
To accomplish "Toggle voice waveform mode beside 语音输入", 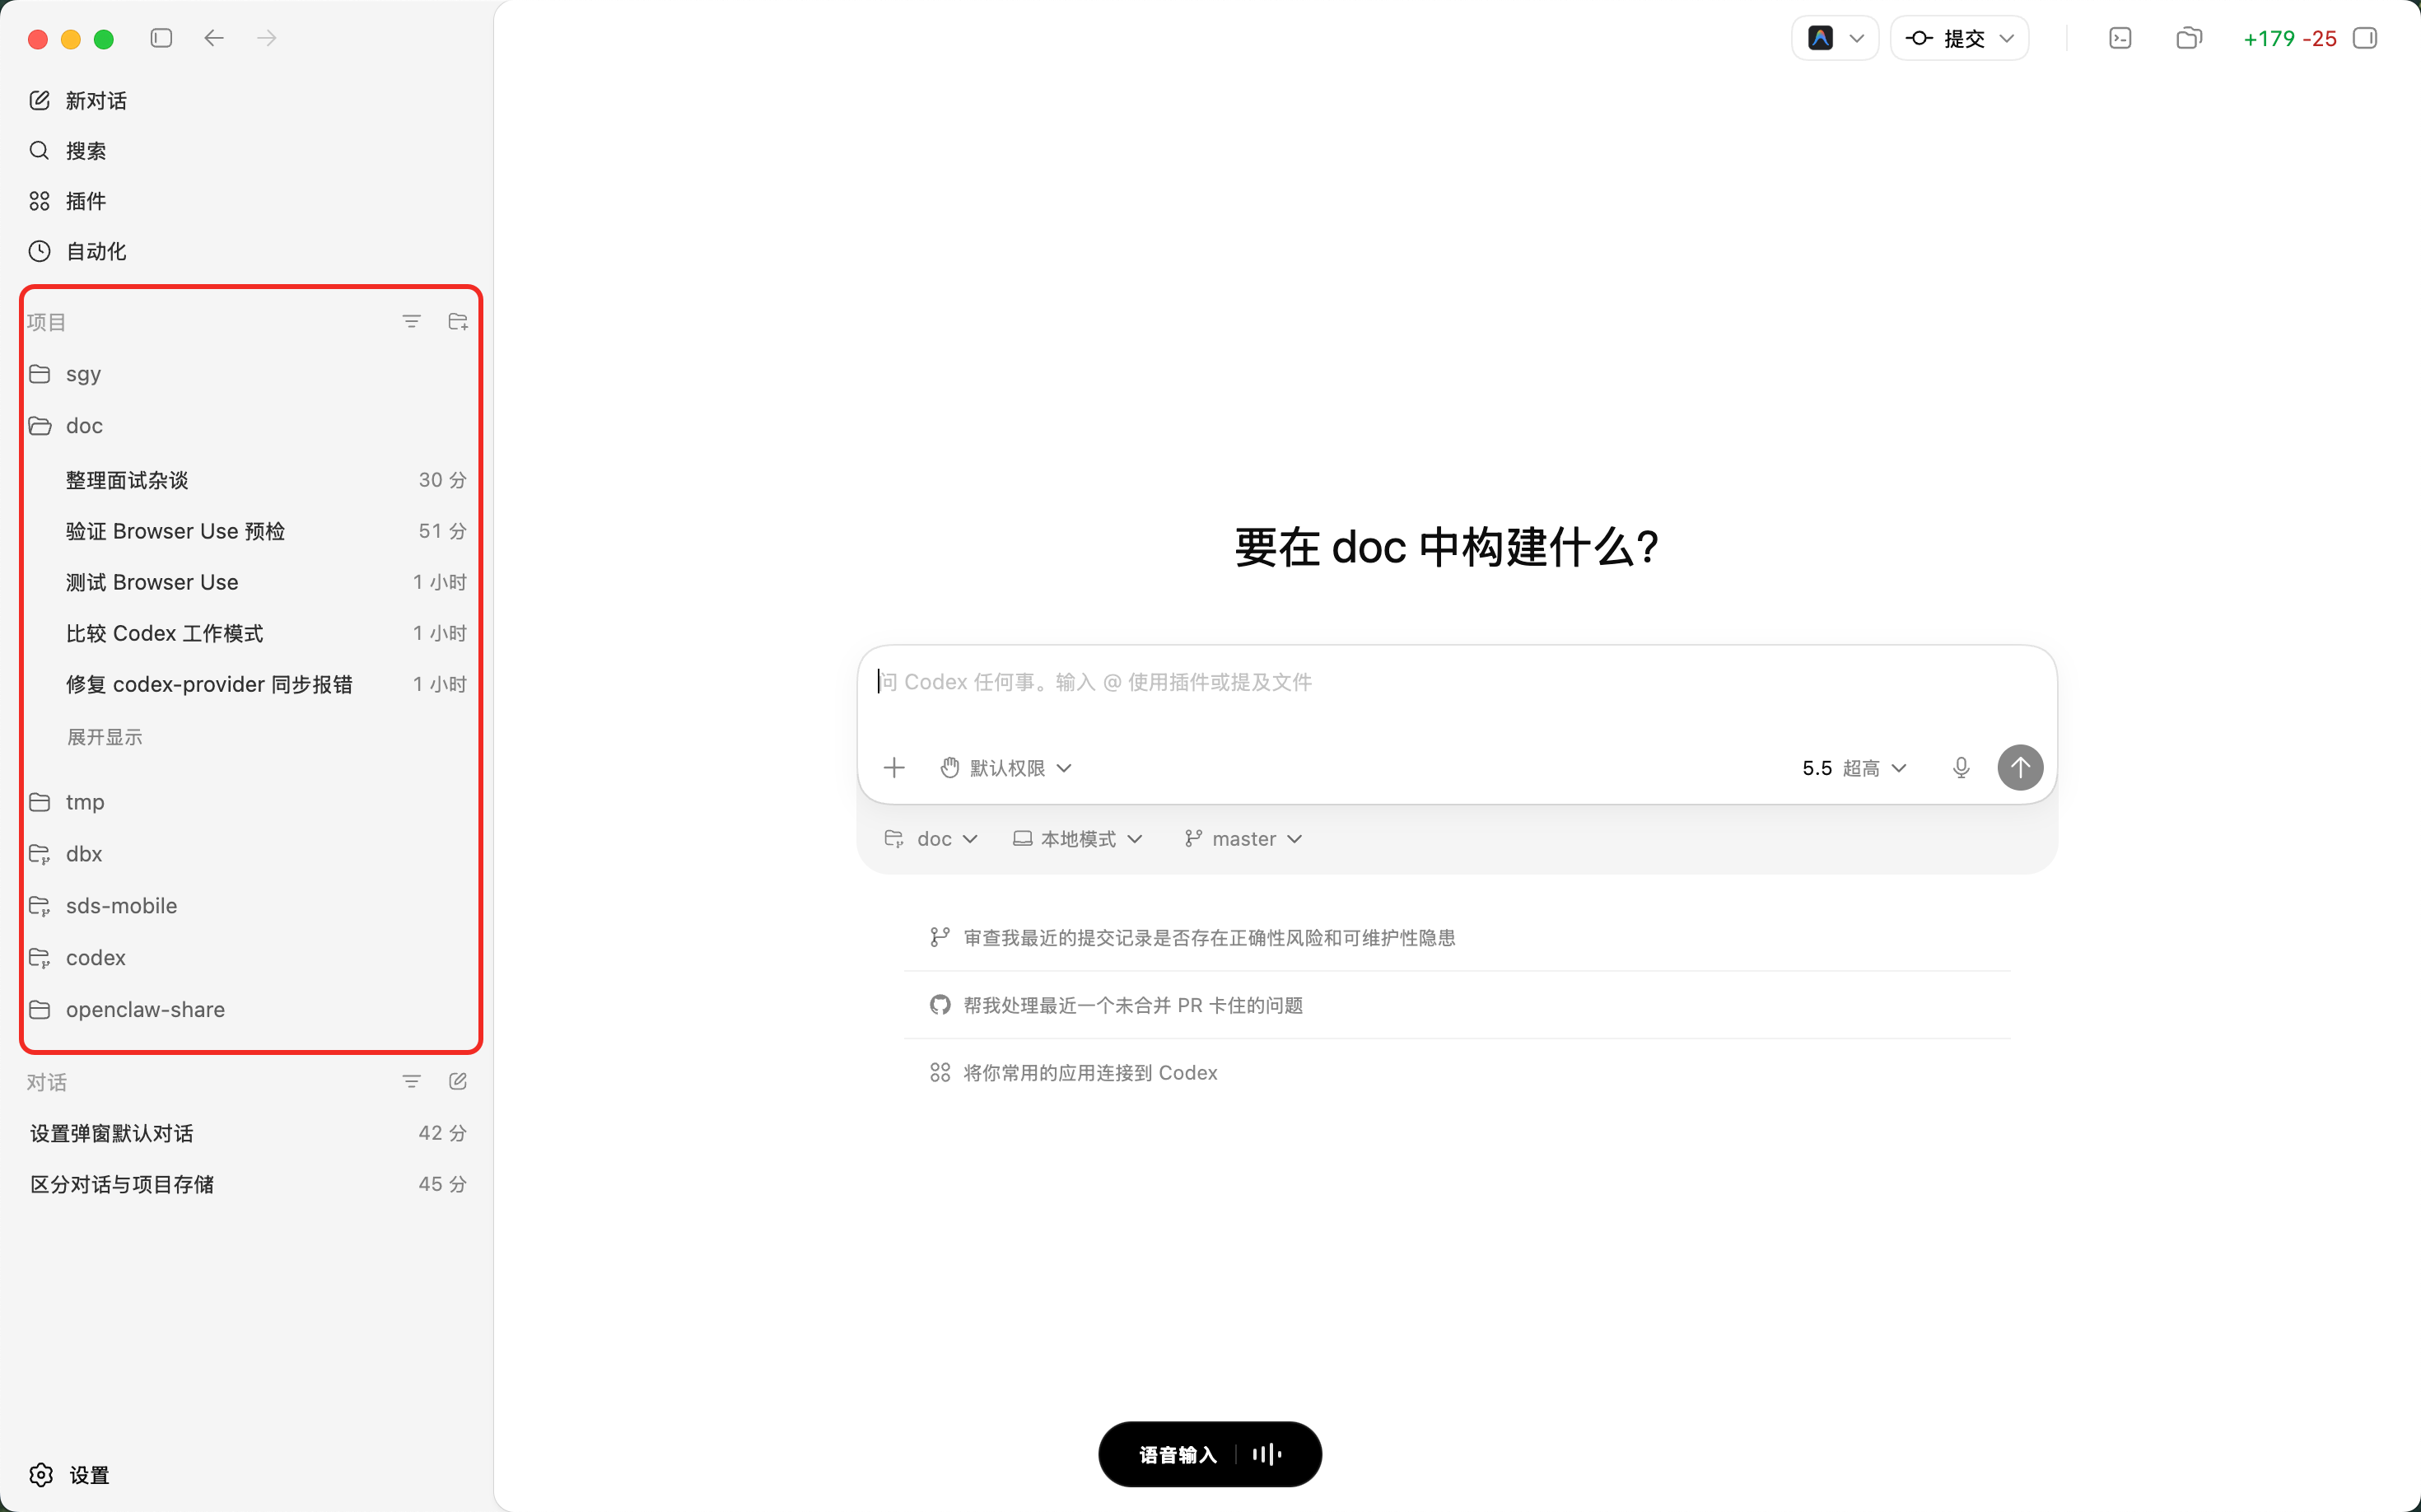I will pos(1266,1454).
